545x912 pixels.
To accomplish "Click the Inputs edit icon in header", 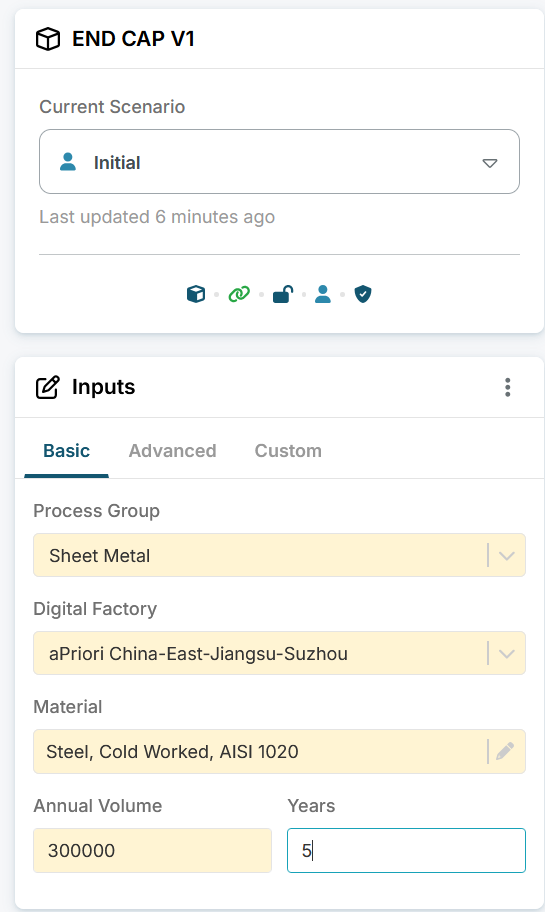I will coord(48,387).
